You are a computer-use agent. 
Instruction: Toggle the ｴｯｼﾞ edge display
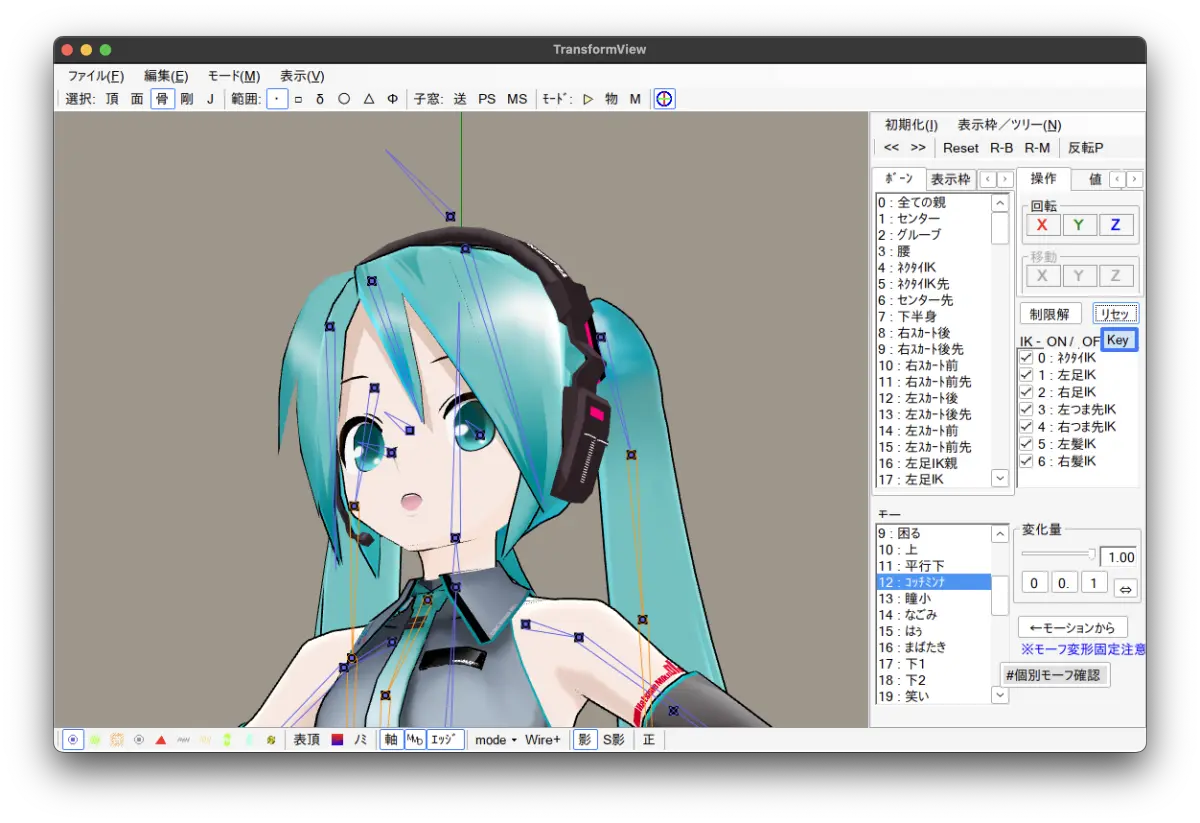pos(446,740)
